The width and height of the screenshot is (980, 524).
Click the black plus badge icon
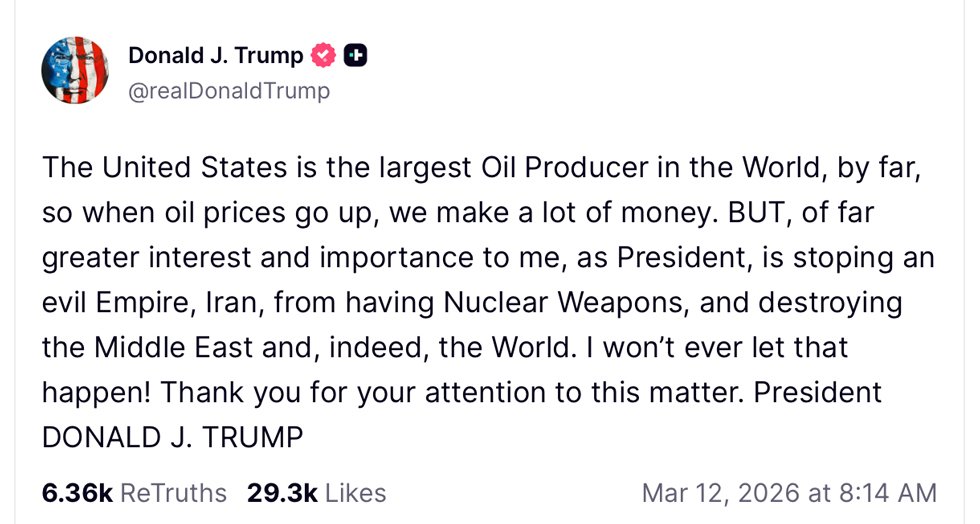coord(355,57)
